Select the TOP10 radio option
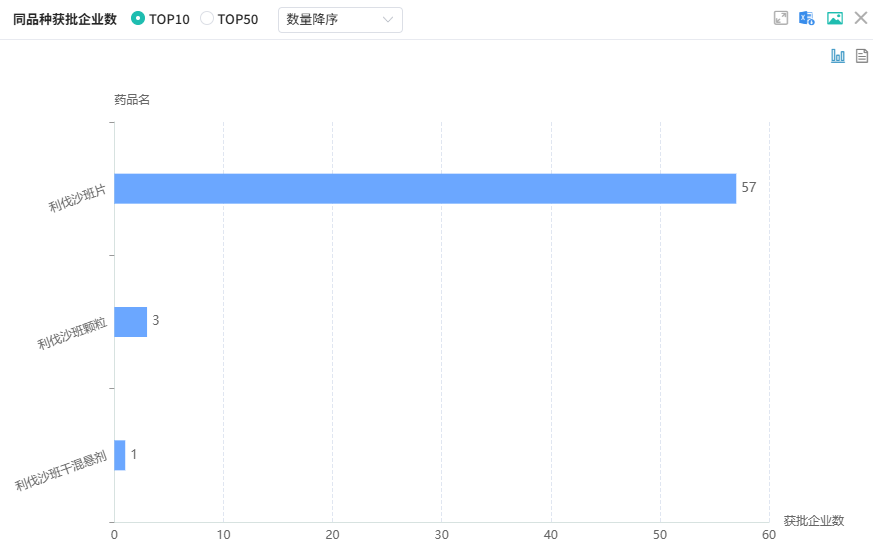The image size is (873, 548). click(138, 18)
